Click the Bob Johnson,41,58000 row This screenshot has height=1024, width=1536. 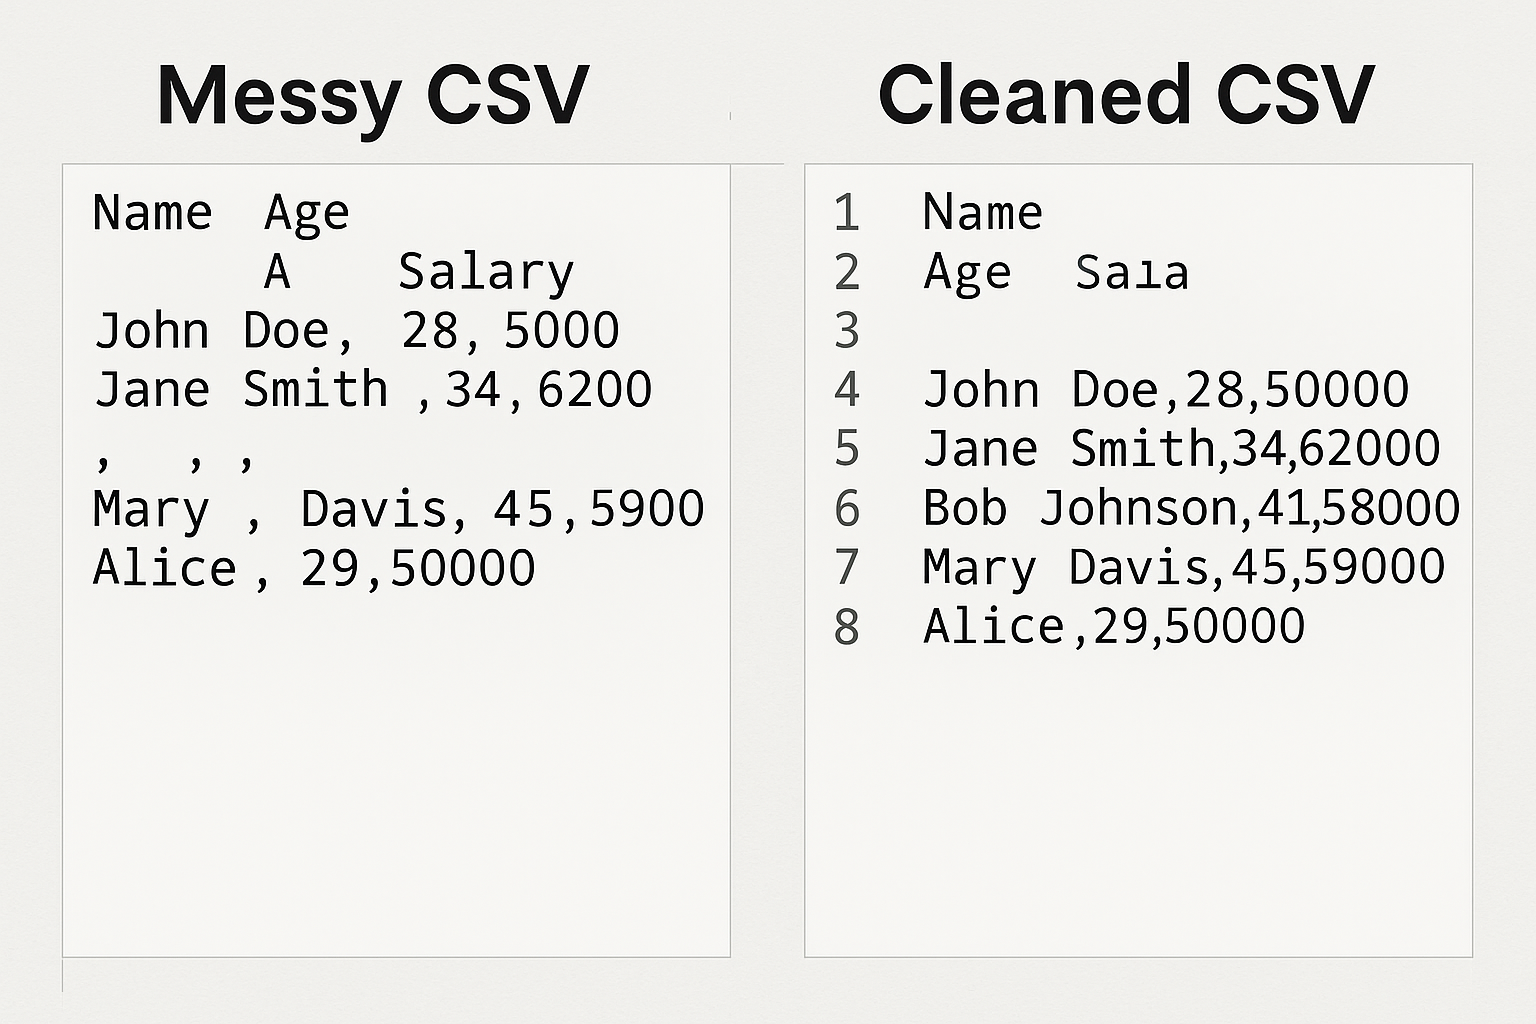click(1191, 509)
